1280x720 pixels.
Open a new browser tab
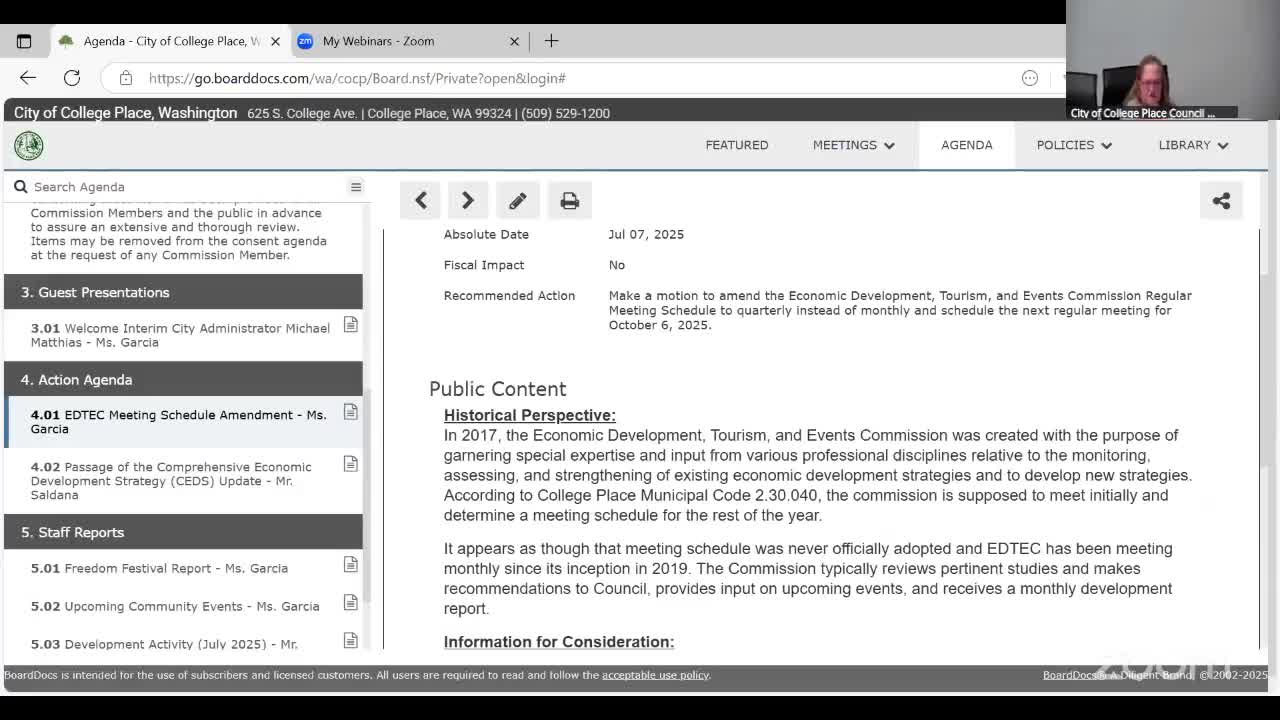pyautogui.click(x=551, y=41)
